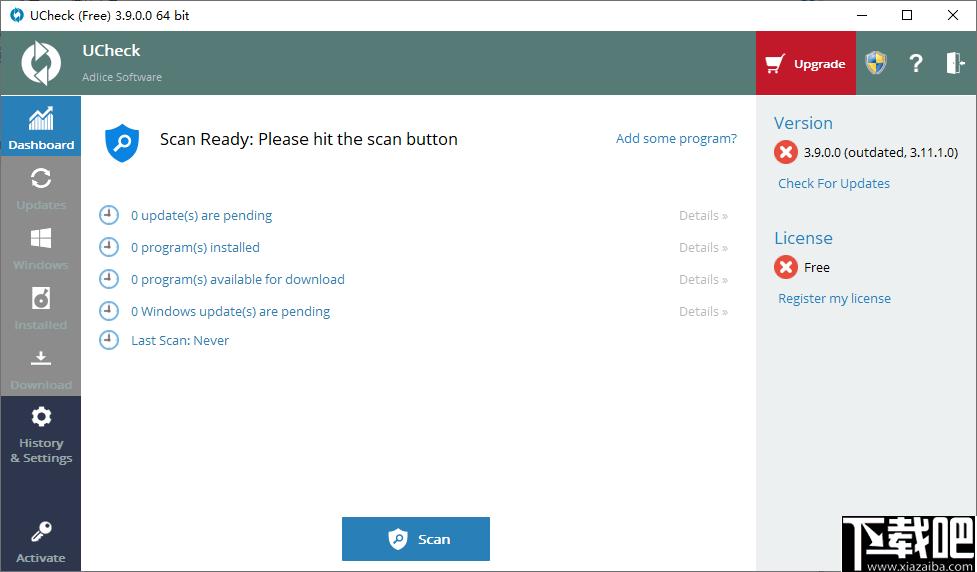
Task: Click 'Check For Updates' link
Action: coord(834,183)
